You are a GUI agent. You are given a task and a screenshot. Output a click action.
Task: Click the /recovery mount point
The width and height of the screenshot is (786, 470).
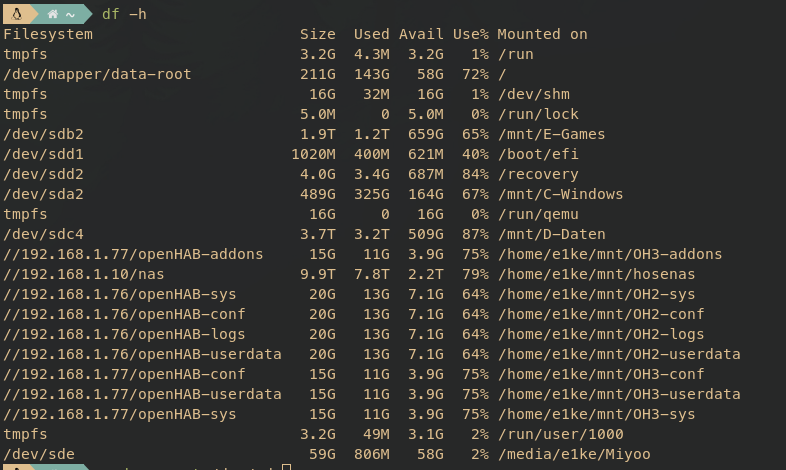537,174
